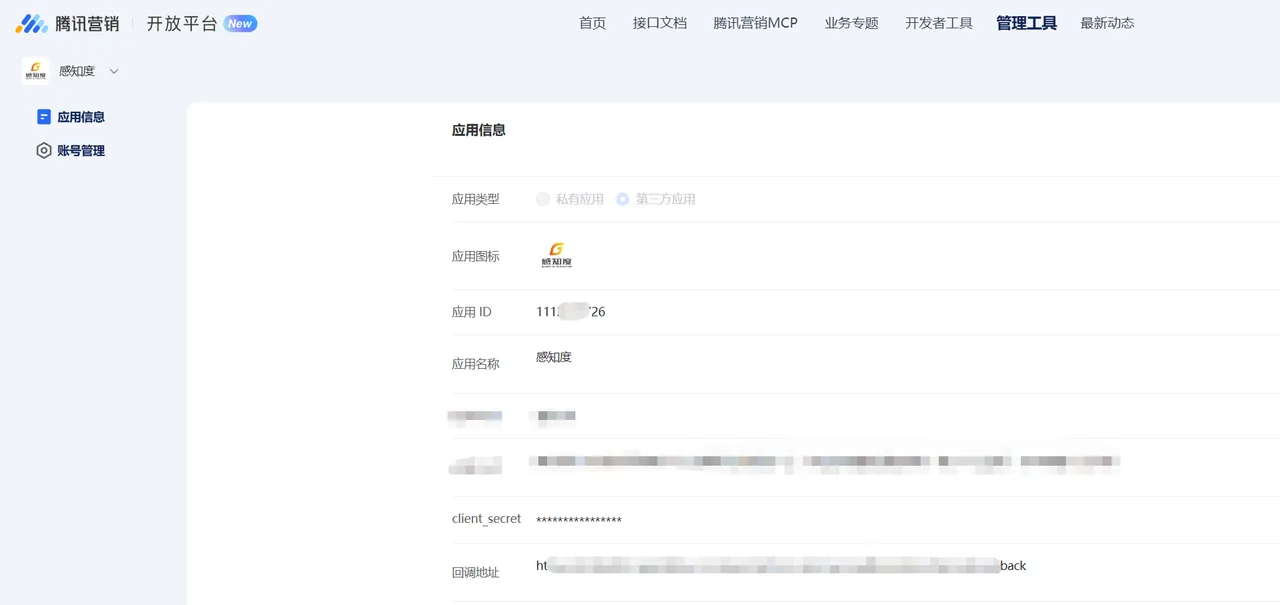Image resolution: width=1280 pixels, height=605 pixels.
Task: Go to 应用信息 in the sidebar
Action: 81,117
